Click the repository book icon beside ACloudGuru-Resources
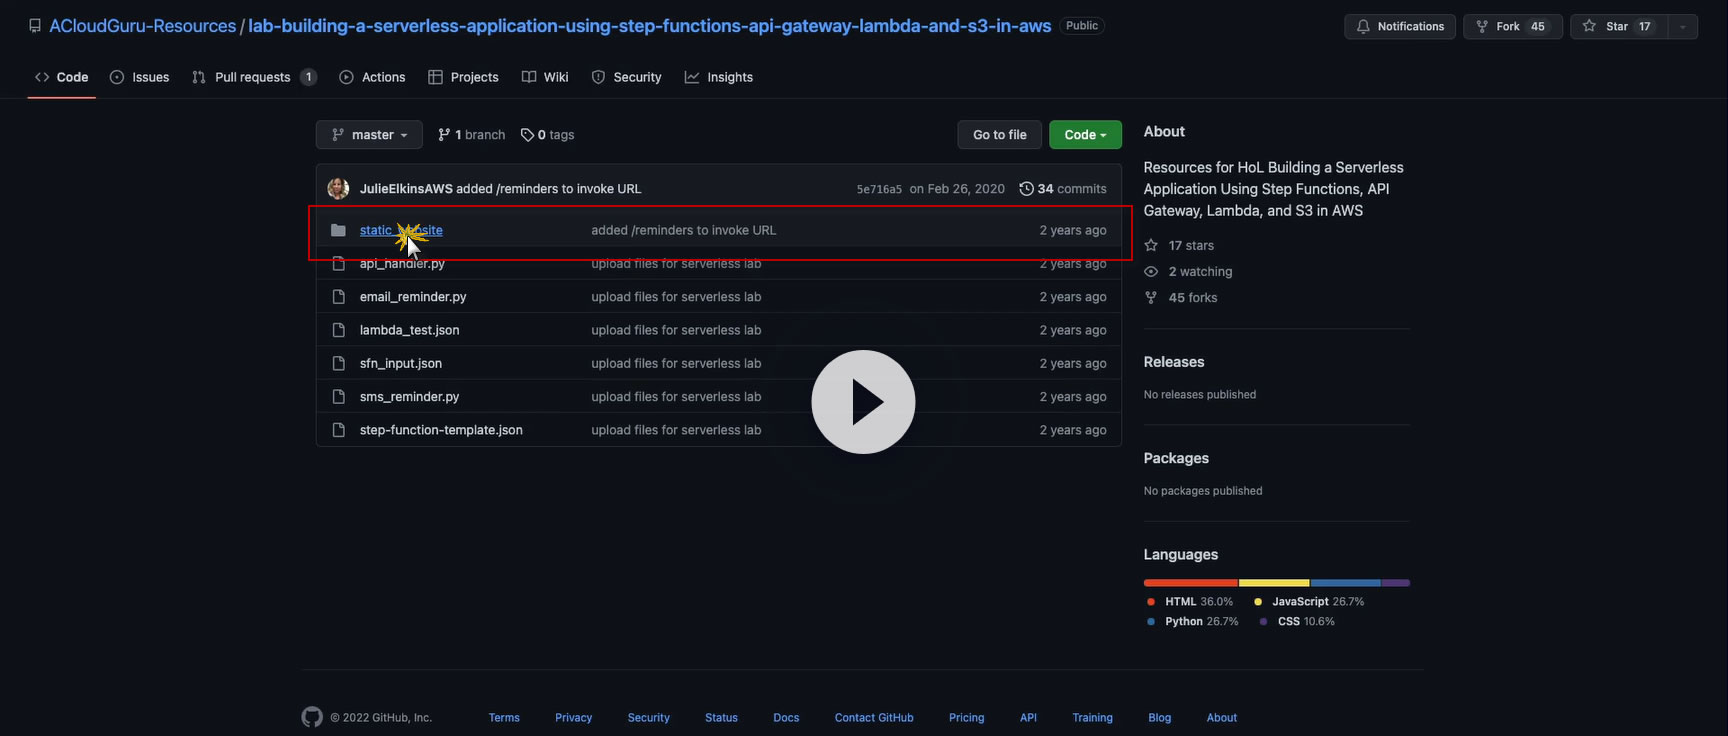 click(35, 26)
